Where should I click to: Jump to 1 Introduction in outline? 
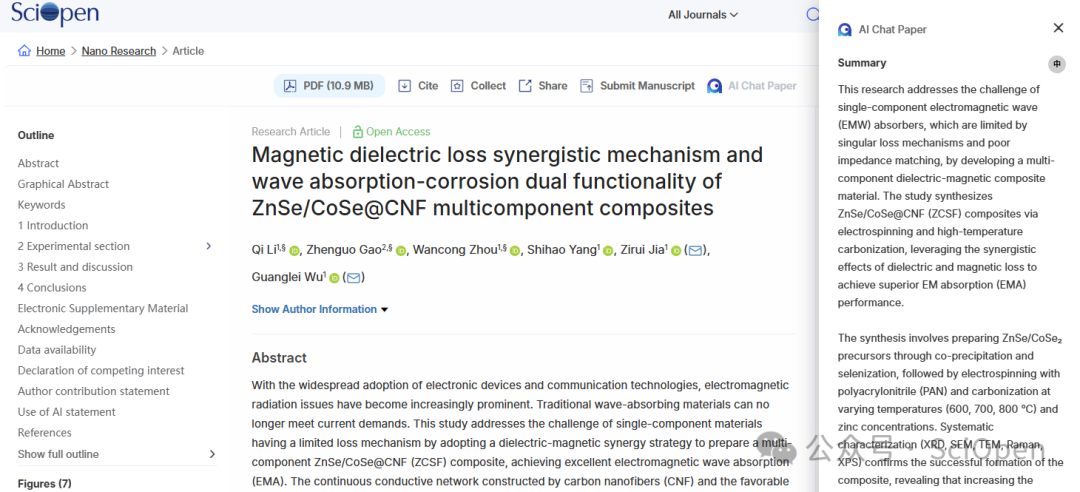click(53, 225)
